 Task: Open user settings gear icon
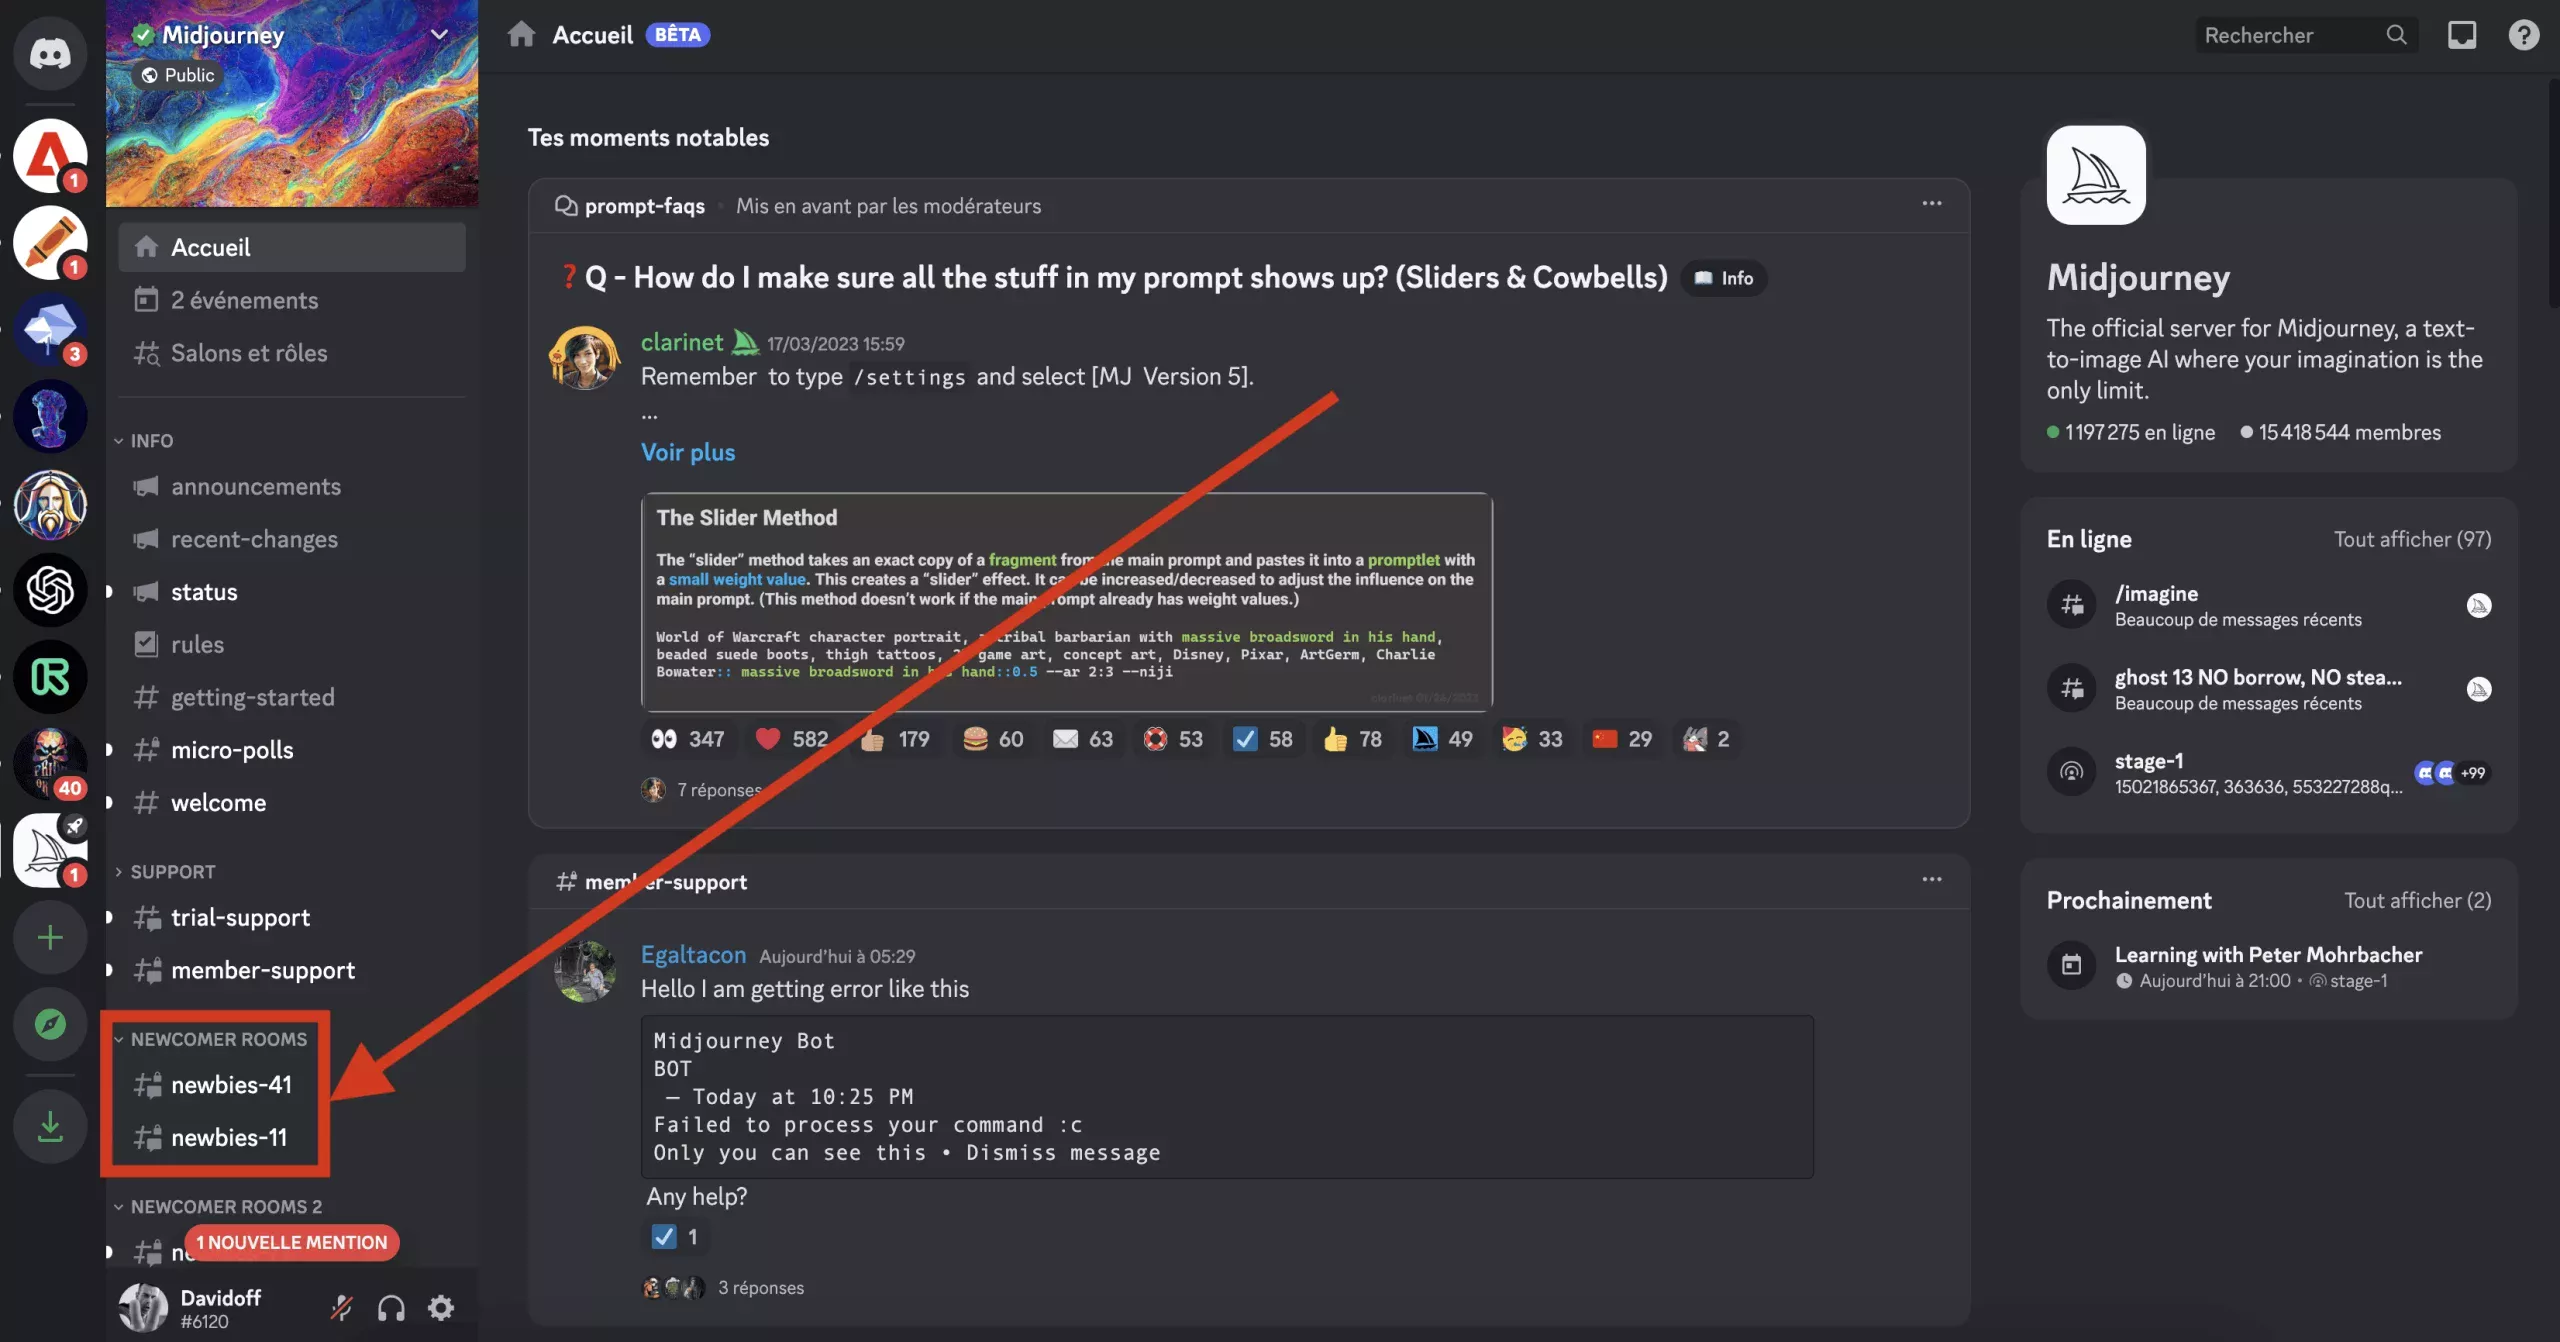click(441, 1307)
